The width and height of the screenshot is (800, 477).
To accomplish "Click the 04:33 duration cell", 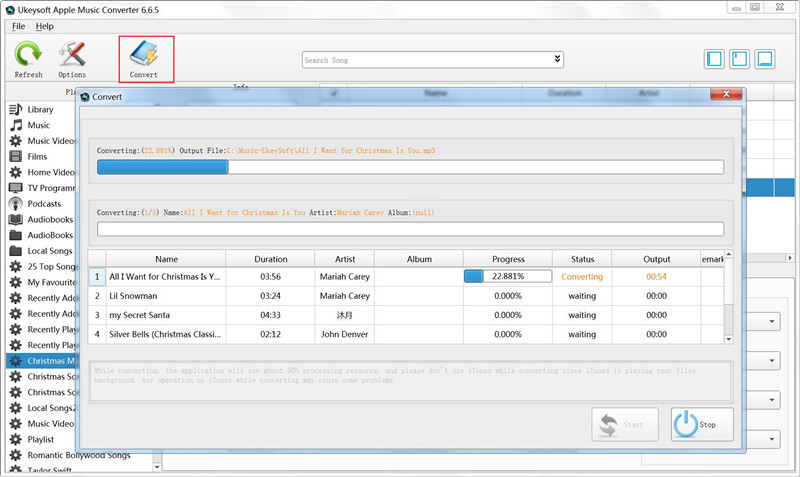I will tap(270, 315).
